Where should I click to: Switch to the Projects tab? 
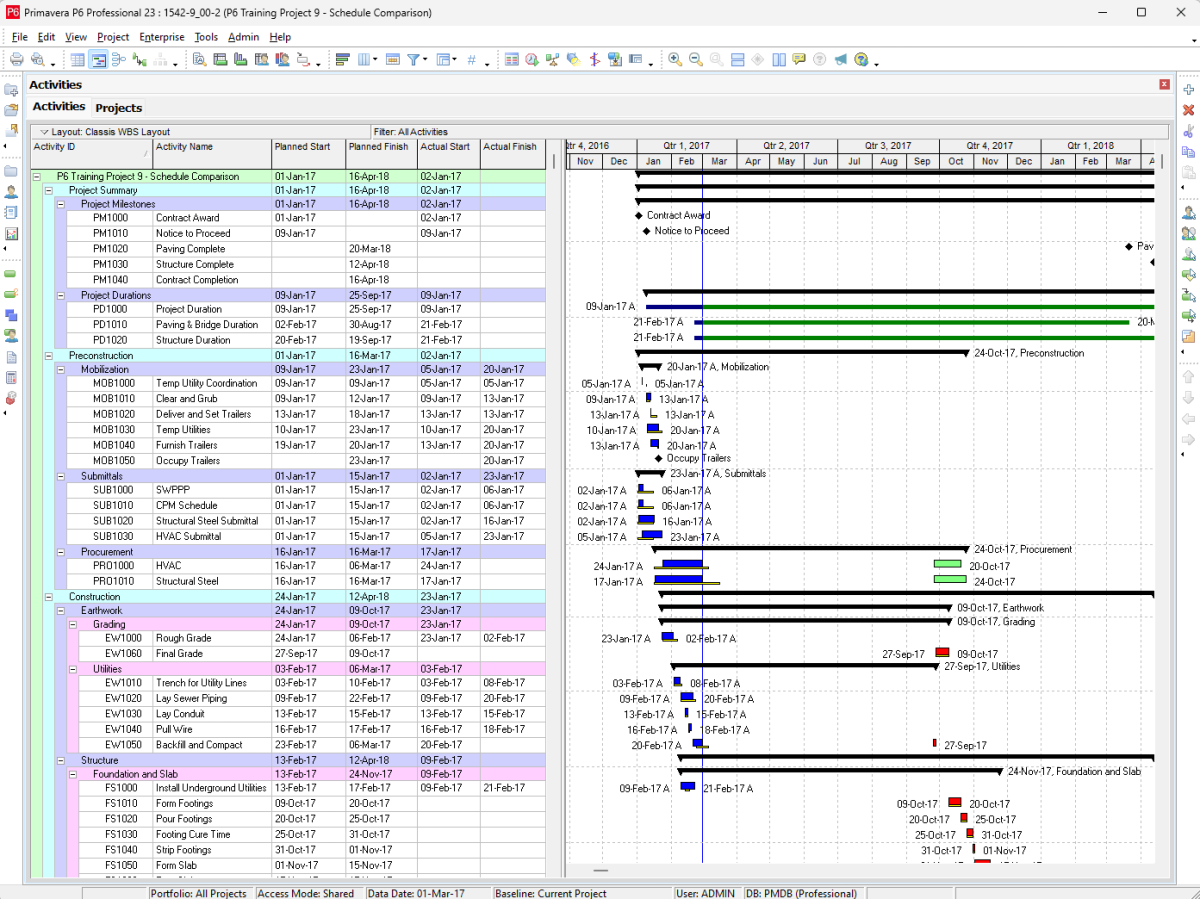coord(119,108)
